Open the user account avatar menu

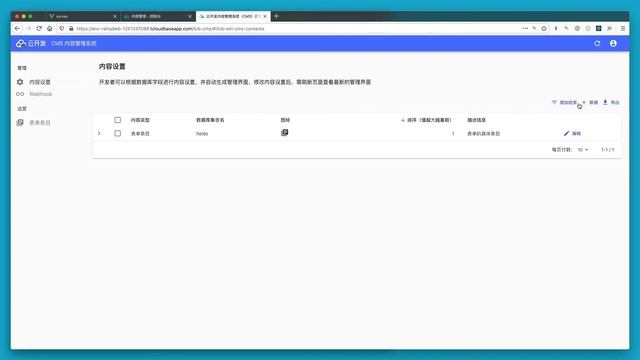click(613, 43)
